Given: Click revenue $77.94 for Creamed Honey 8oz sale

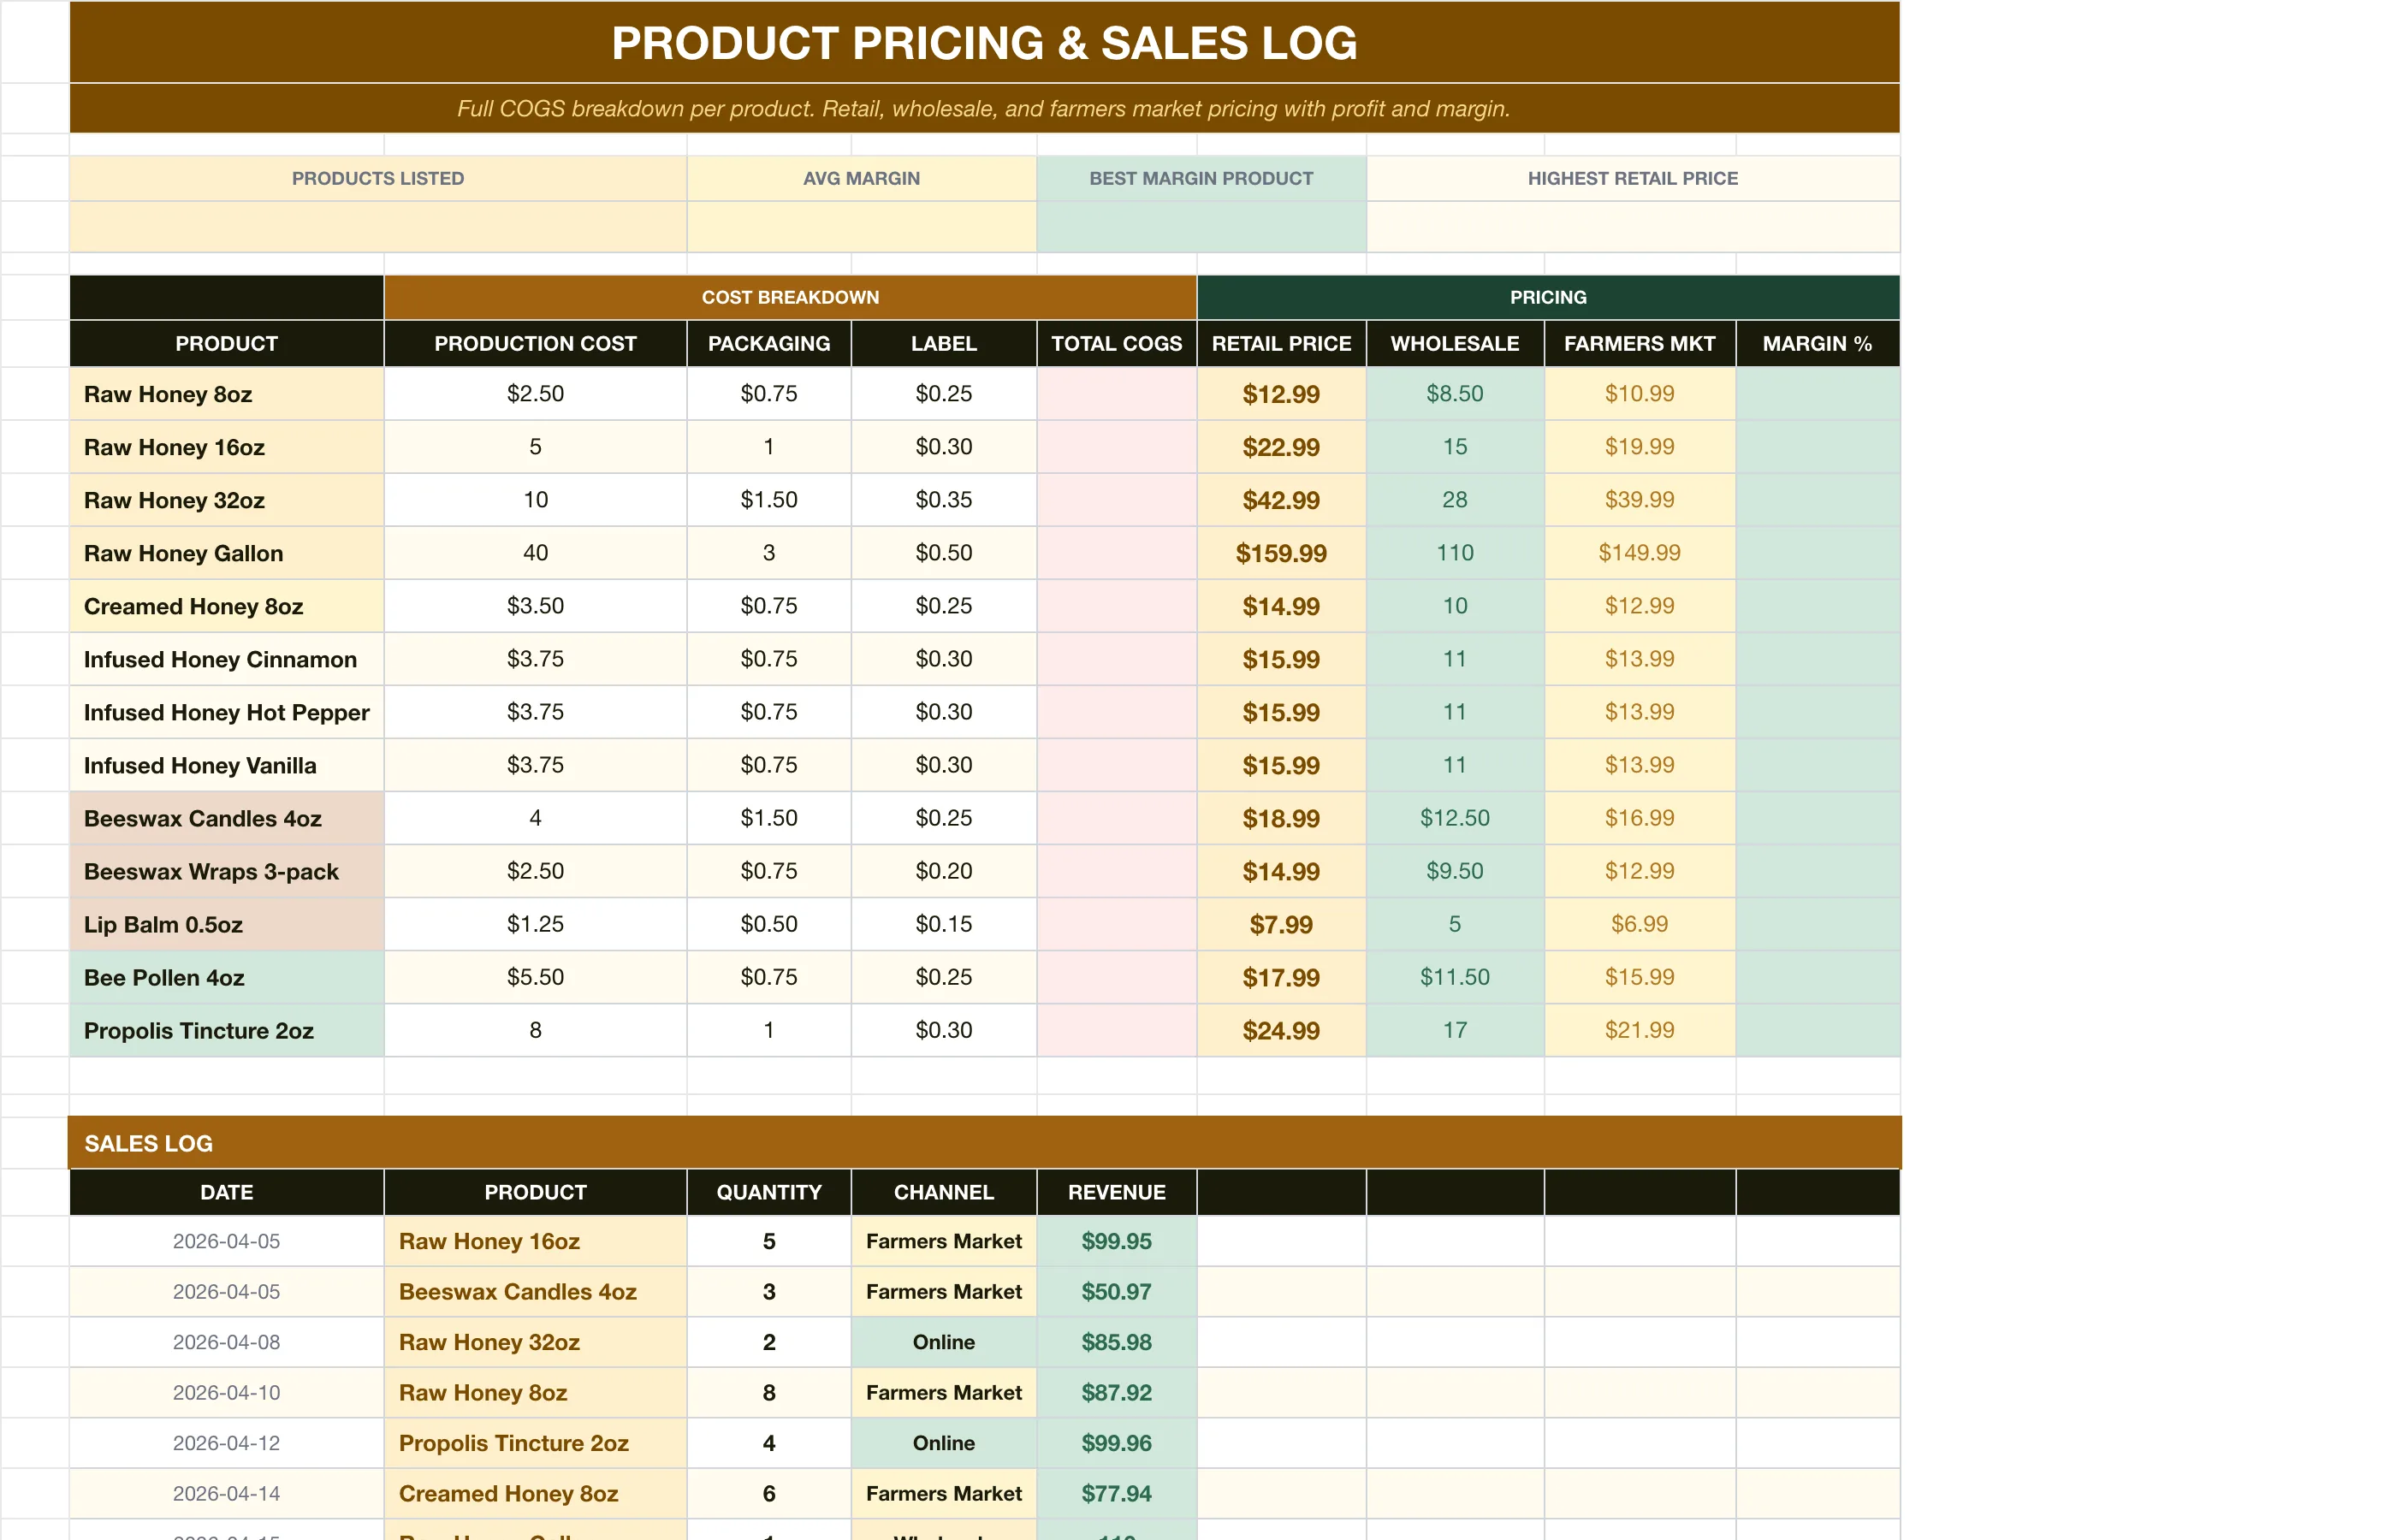Looking at the screenshot, I should click(1116, 1494).
